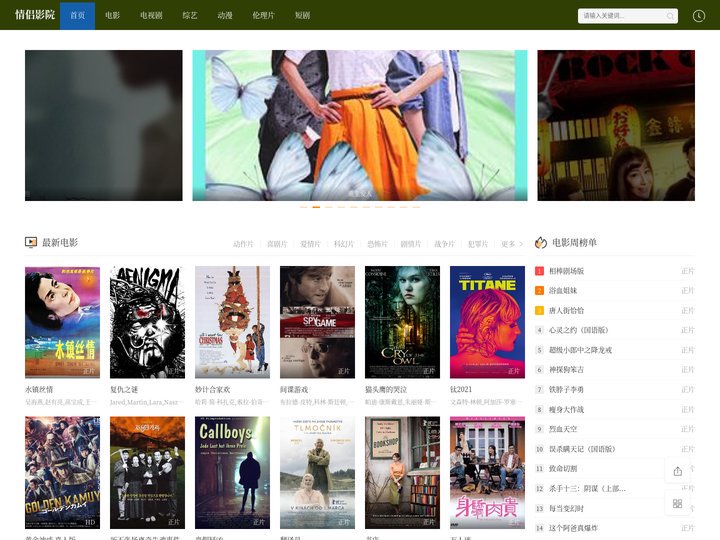The width and height of the screenshot is (720, 540).
Task: Open the 电视剧 navigation tab
Action: 151,16
